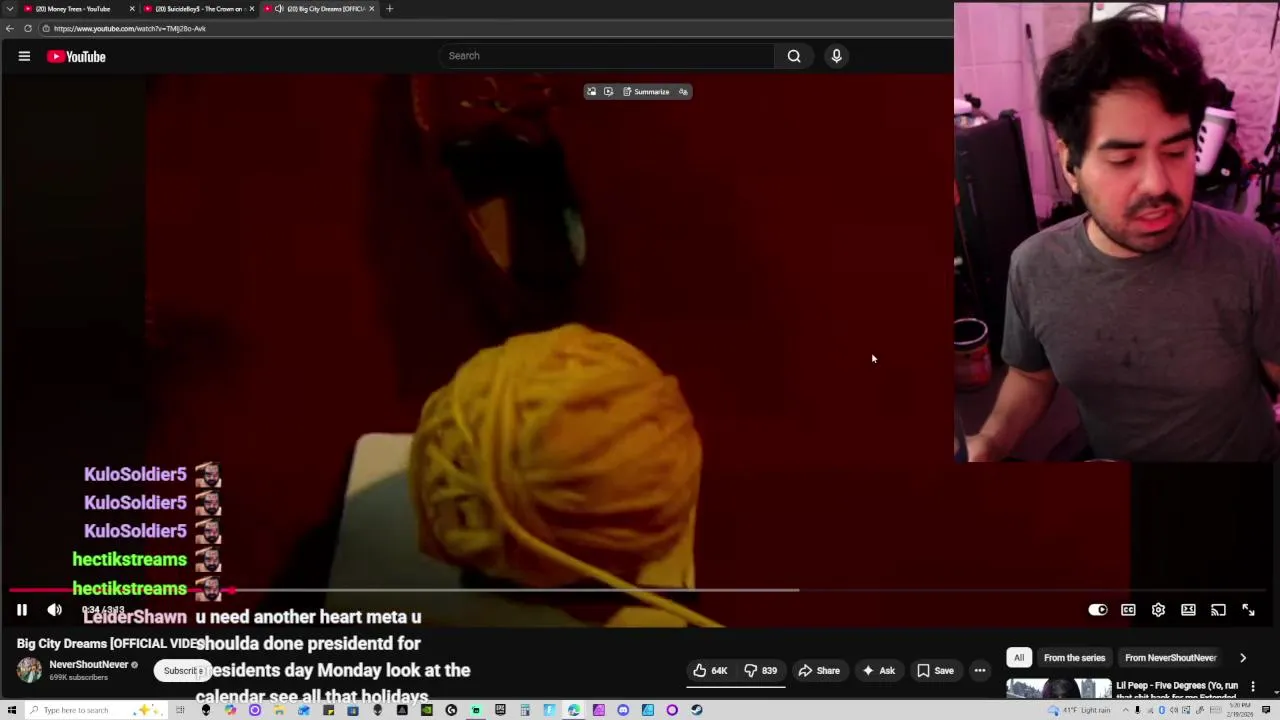This screenshot has width=1280, height=720.
Task: Cast video with Play on TV icon
Action: point(1218,610)
